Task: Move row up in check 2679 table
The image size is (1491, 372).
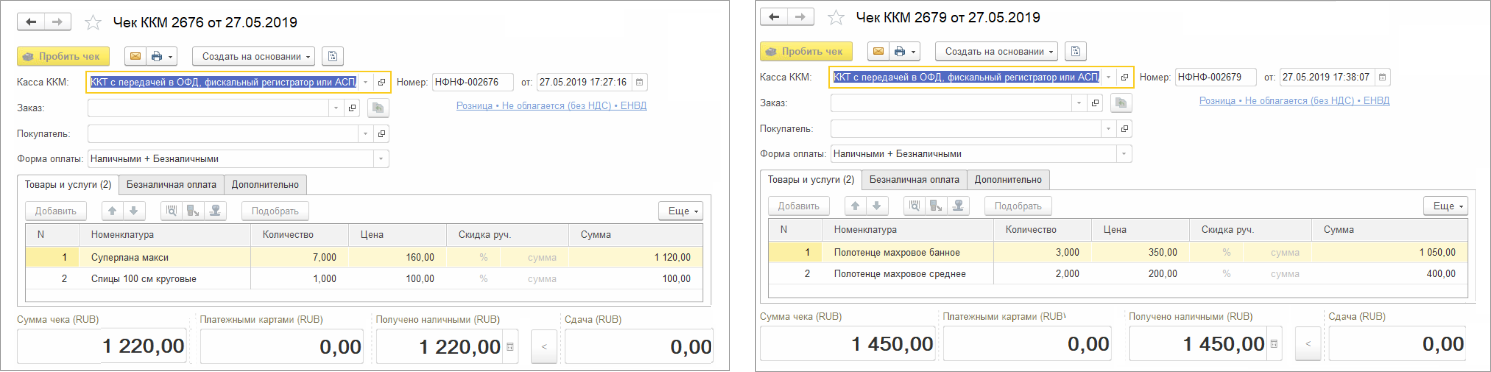Action: point(855,206)
